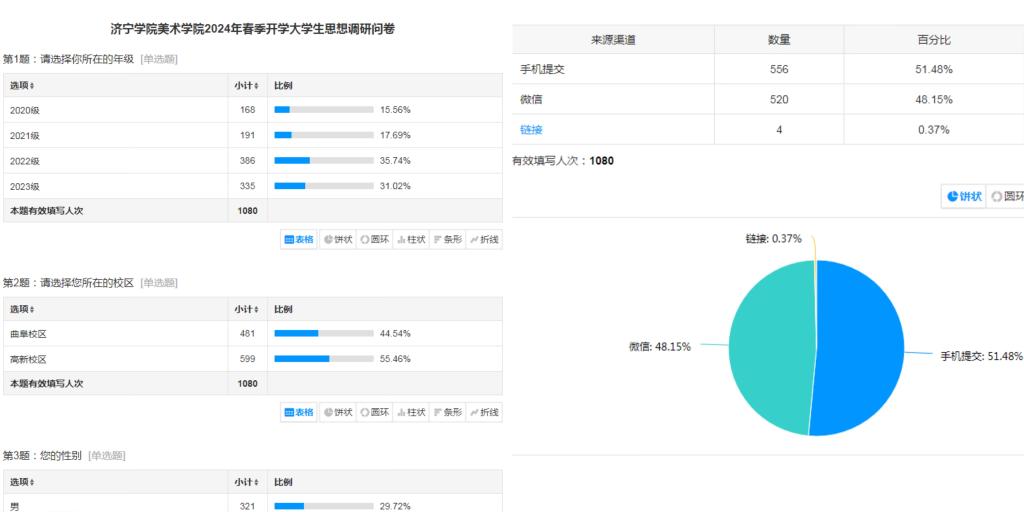Select 表格 table tab for question 2
1024x512 pixels.
tap(300, 412)
